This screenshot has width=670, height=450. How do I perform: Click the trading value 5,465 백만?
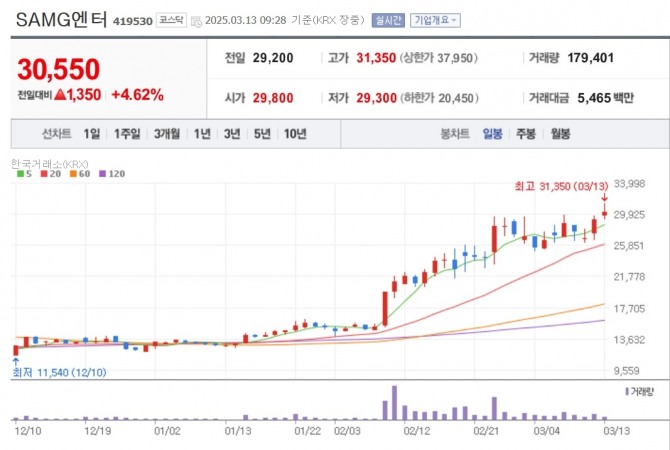tap(605, 98)
